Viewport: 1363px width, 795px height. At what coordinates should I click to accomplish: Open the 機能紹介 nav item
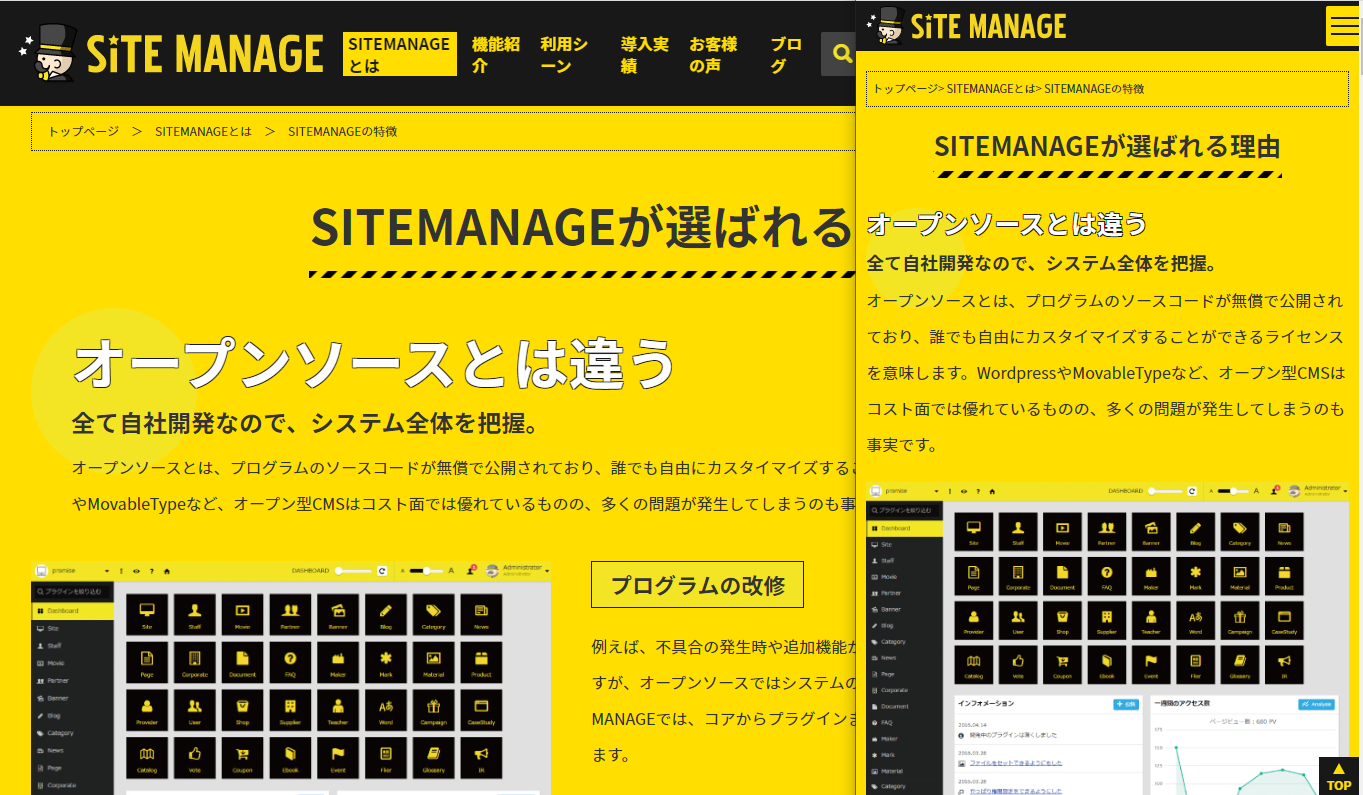tap(496, 54)
